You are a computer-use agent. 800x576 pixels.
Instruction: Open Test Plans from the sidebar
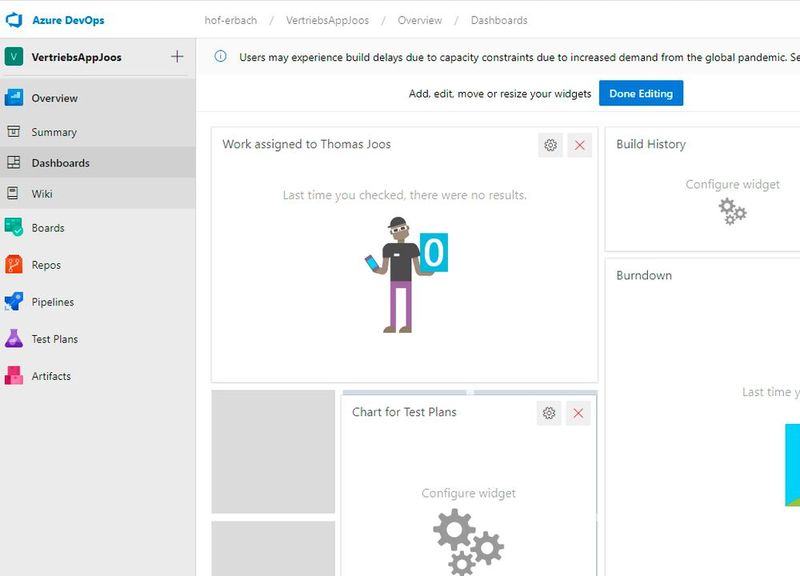(x=55, y=339)
